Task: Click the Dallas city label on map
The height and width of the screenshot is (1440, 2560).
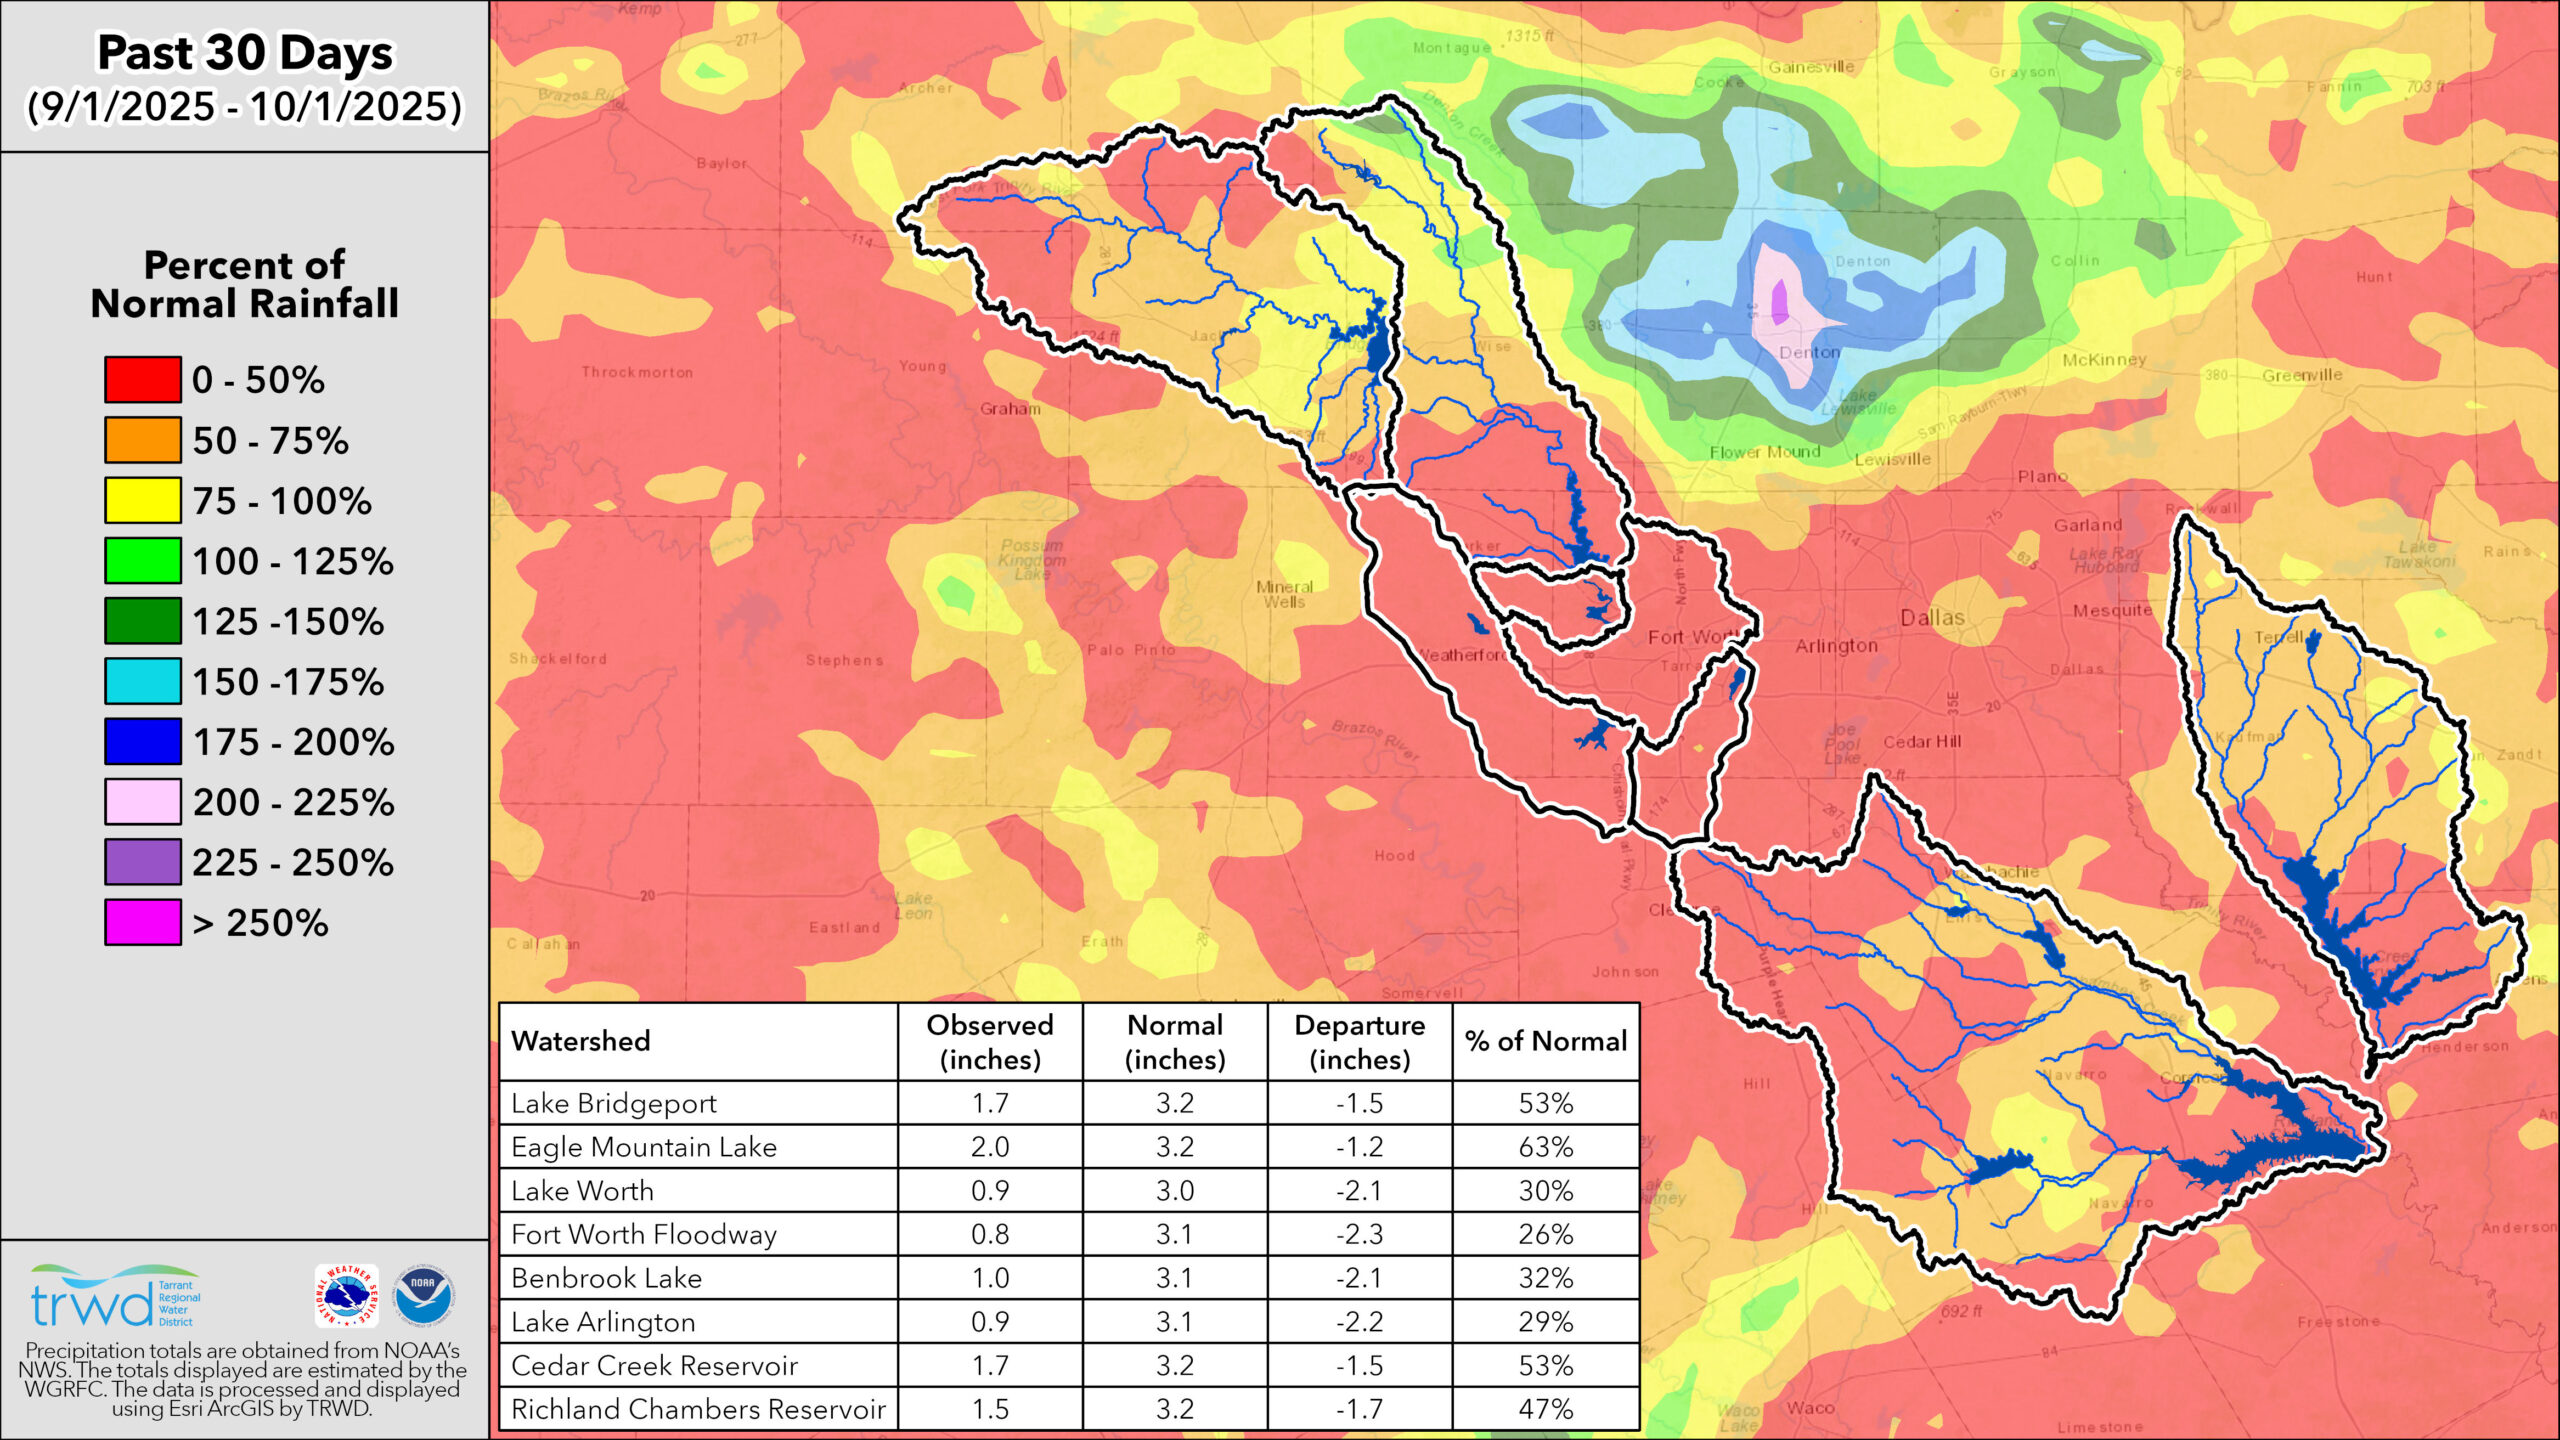Action: pyautogui.click(x=1932, y=618)
